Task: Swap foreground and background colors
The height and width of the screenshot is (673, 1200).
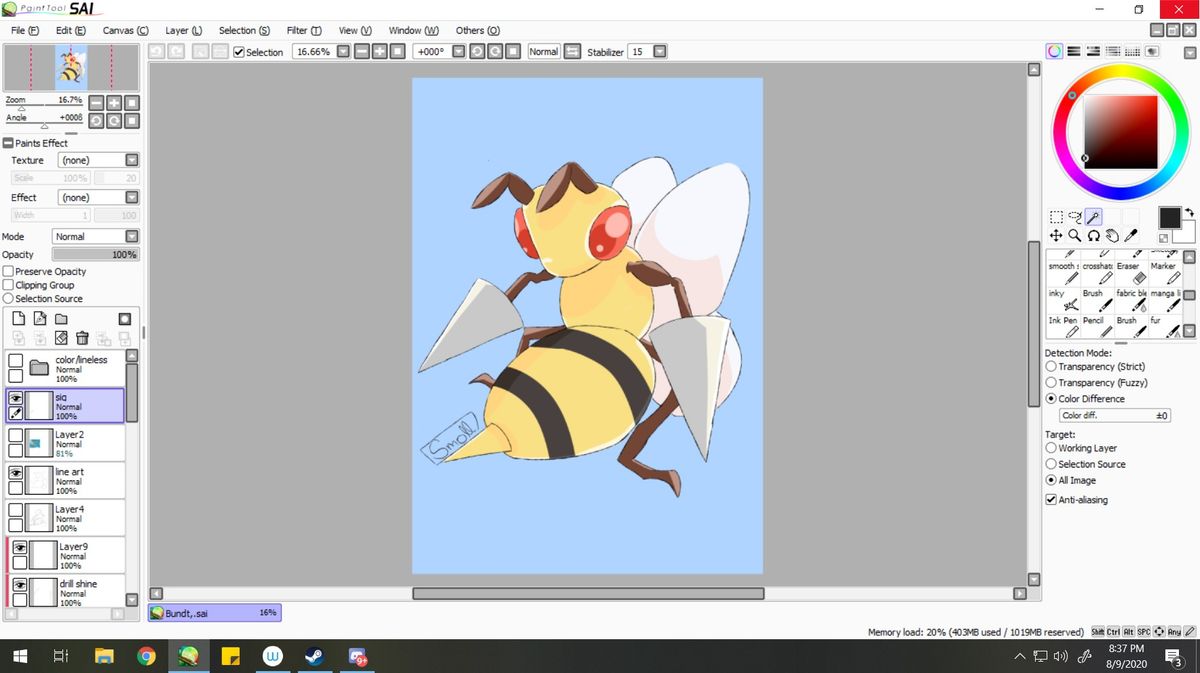Action: (1190, 212)
